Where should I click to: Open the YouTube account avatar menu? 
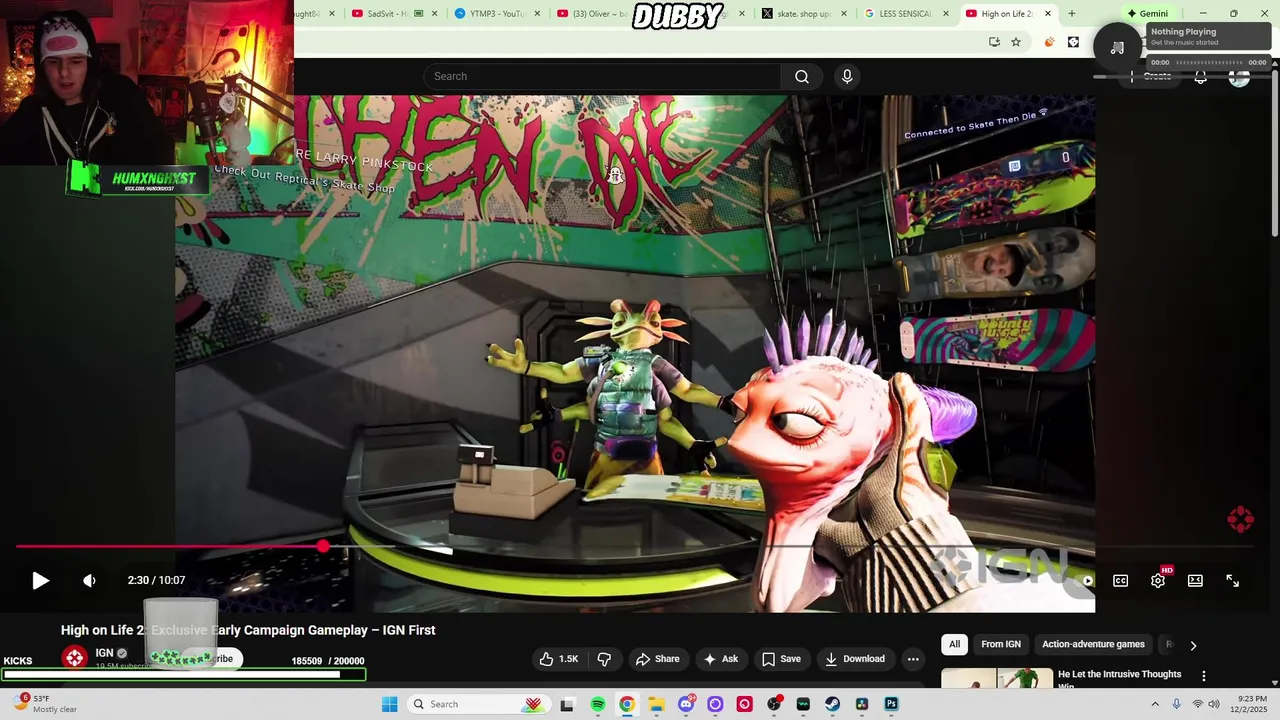pos(1239,77)
